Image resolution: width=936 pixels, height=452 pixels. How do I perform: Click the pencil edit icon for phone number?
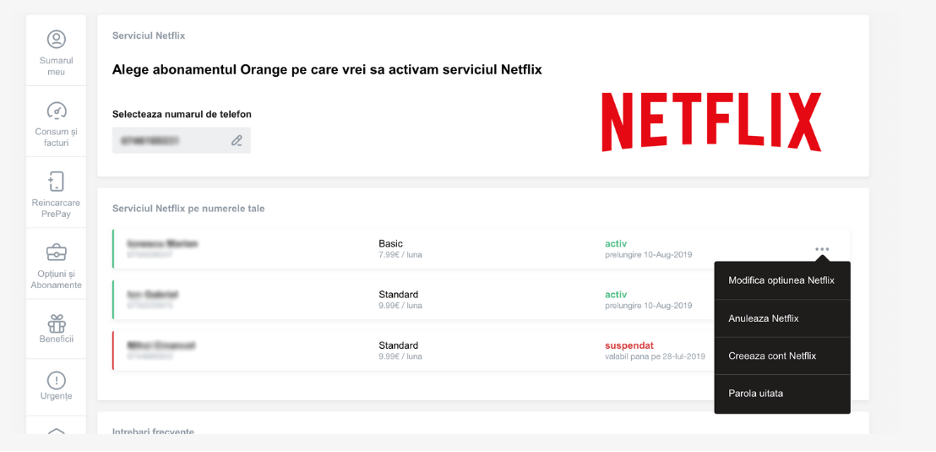(x=237, y=141)
